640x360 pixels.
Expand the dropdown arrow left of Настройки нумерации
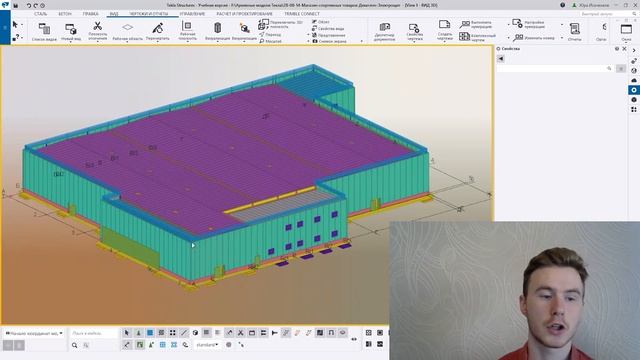(509, 24)
